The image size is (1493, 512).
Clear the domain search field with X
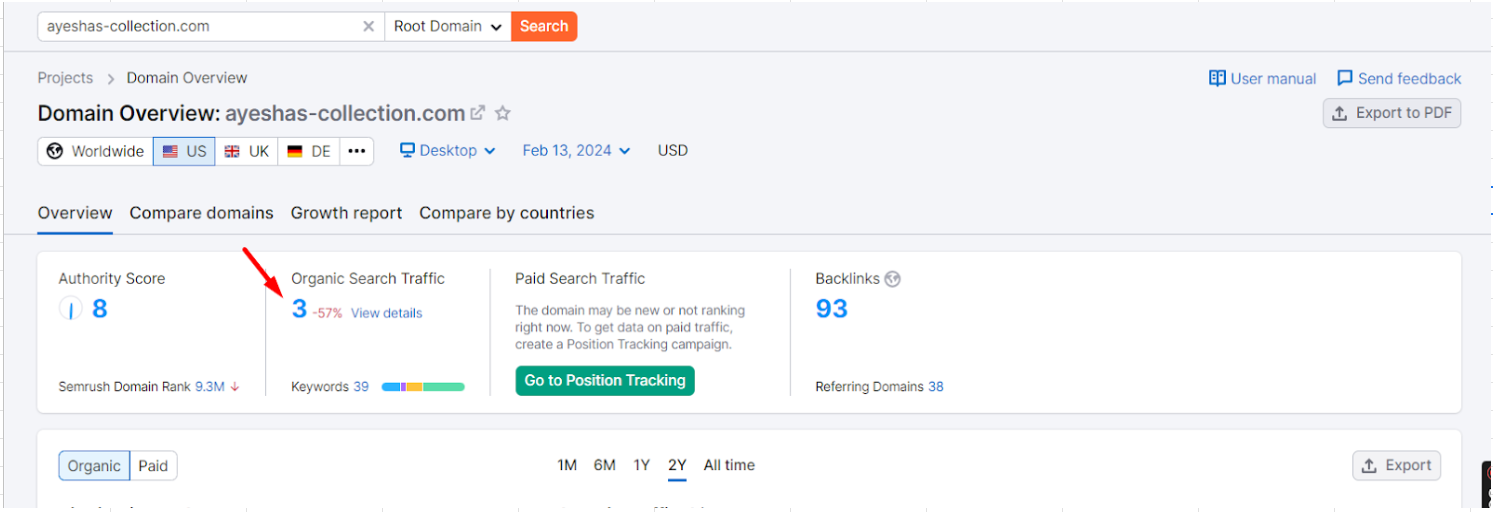tap(368, 27)
